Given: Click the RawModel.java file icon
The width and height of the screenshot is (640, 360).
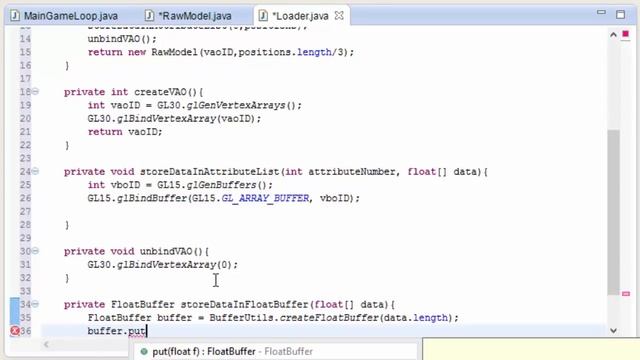Looking at the screenshot, I should point(149,16).
